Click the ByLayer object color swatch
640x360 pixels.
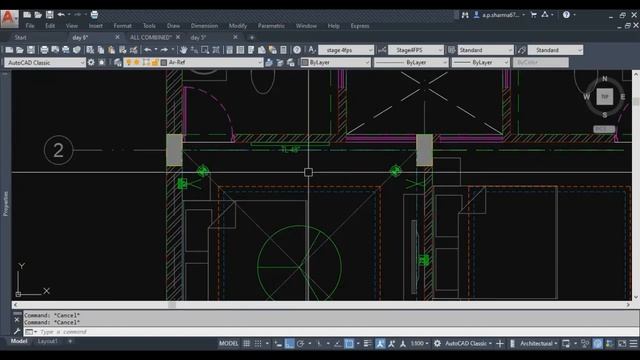click(x=304, y=62)
